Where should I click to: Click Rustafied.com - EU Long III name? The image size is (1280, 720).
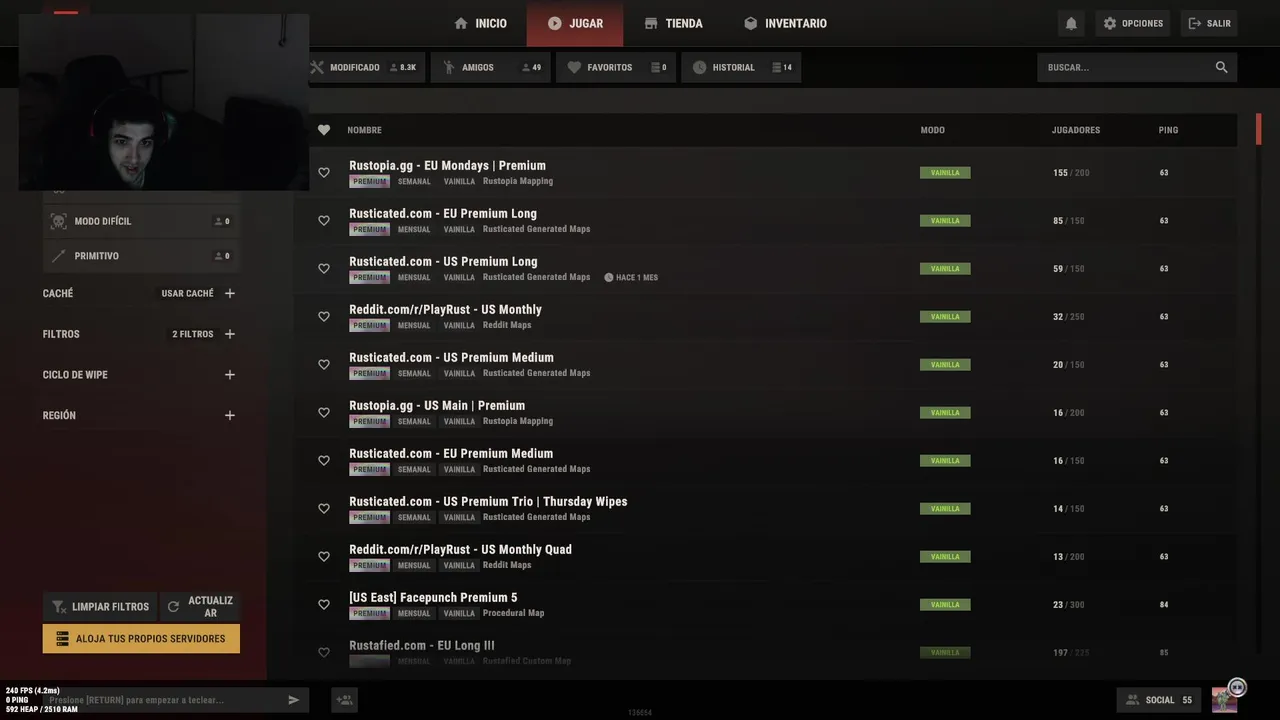pyautogui.click(x=422, y=646)
